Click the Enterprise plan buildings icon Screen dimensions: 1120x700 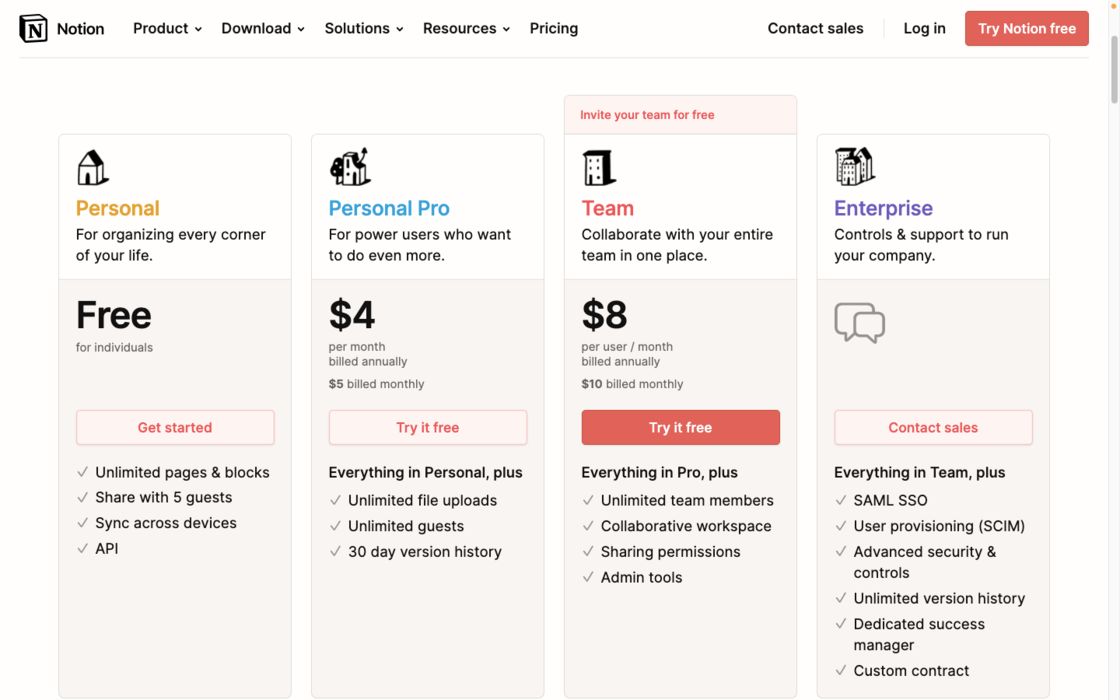[x=855, y=167]
